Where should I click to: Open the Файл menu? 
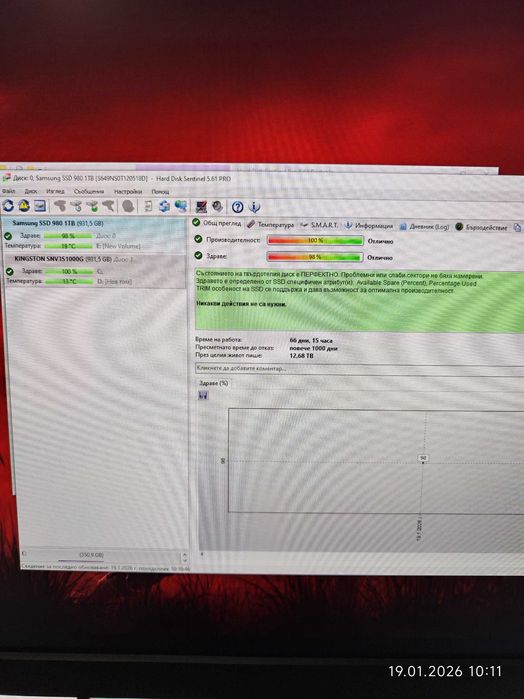(x=8, y=191)
